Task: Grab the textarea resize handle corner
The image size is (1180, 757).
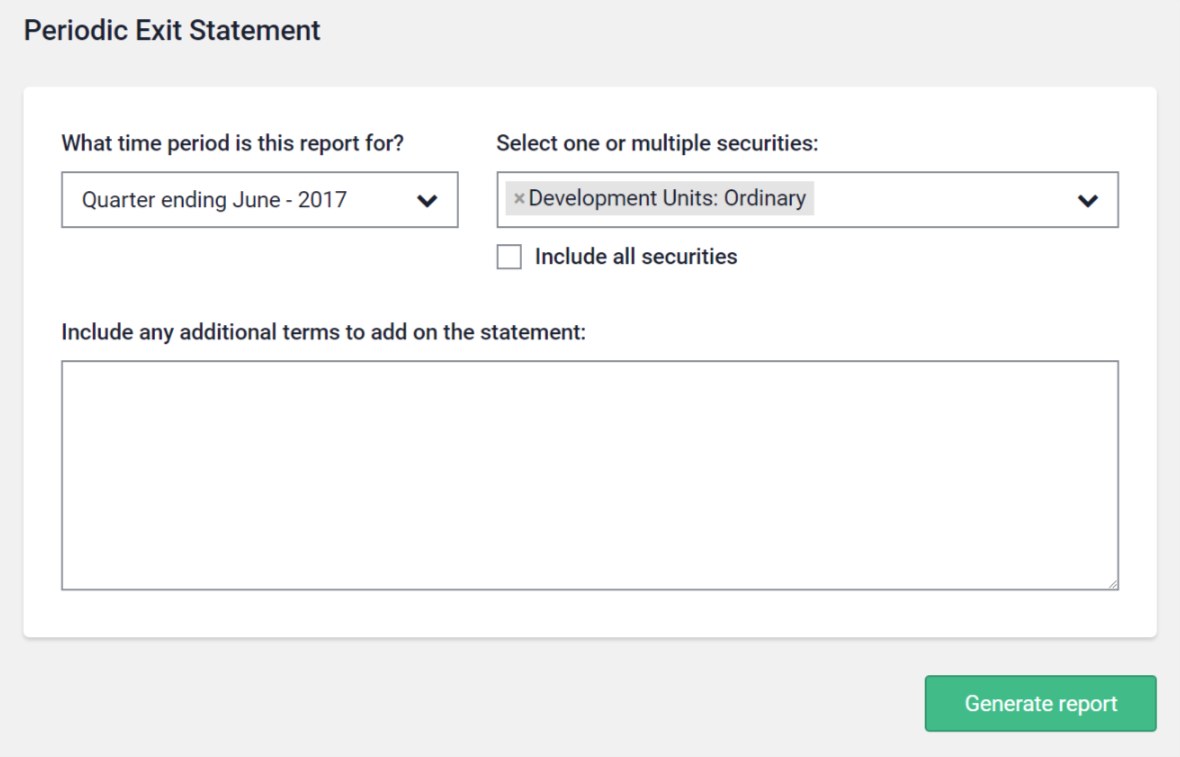Action: click(x=1112, y=583)
